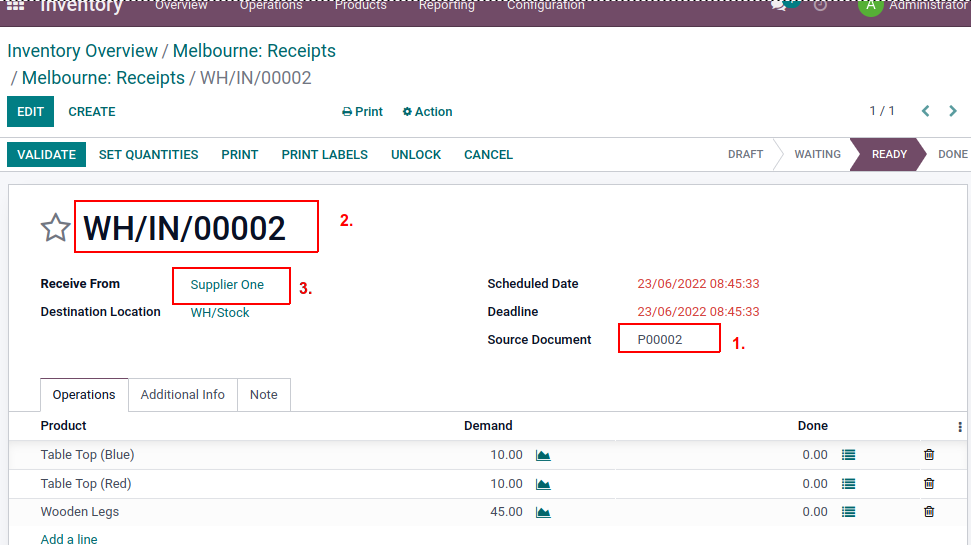This screenshot has height=545, width=971.
Task: Open detailed operations list for Table Top (Red)
Action: pyautogui.click(x=848, y=484)
